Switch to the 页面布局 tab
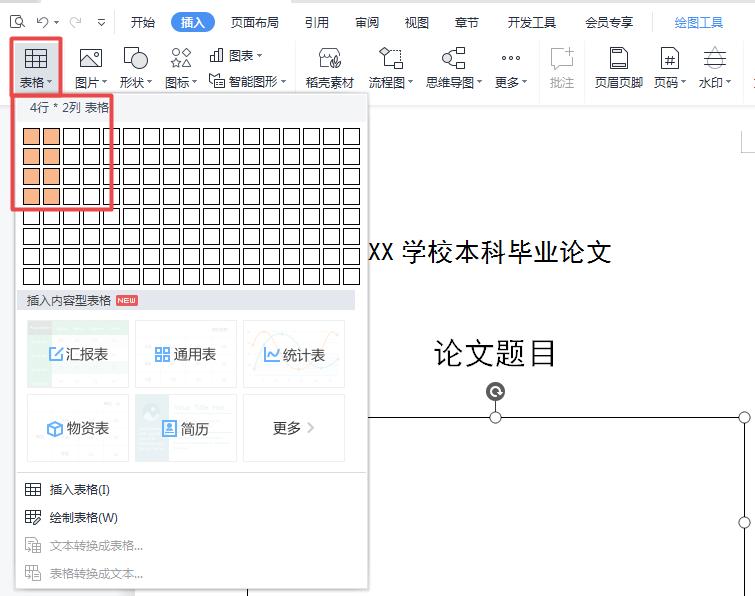Screen dimensions: 755x596 tap(254, 22)
